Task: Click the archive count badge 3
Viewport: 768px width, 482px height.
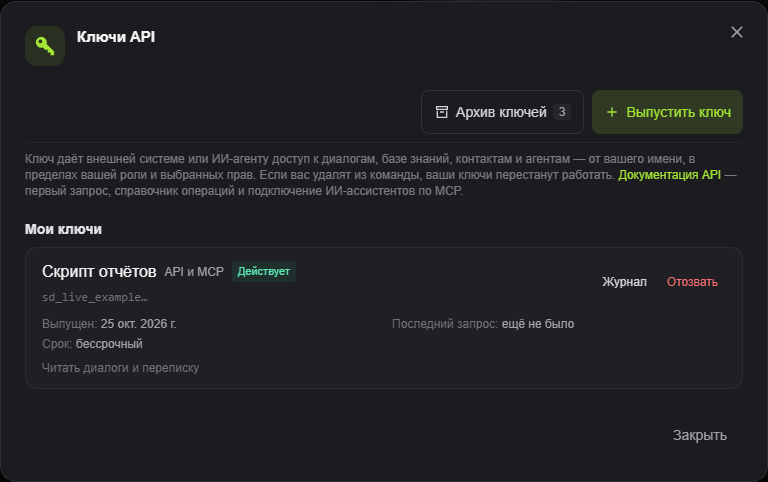Action: [x=562, y=112]
